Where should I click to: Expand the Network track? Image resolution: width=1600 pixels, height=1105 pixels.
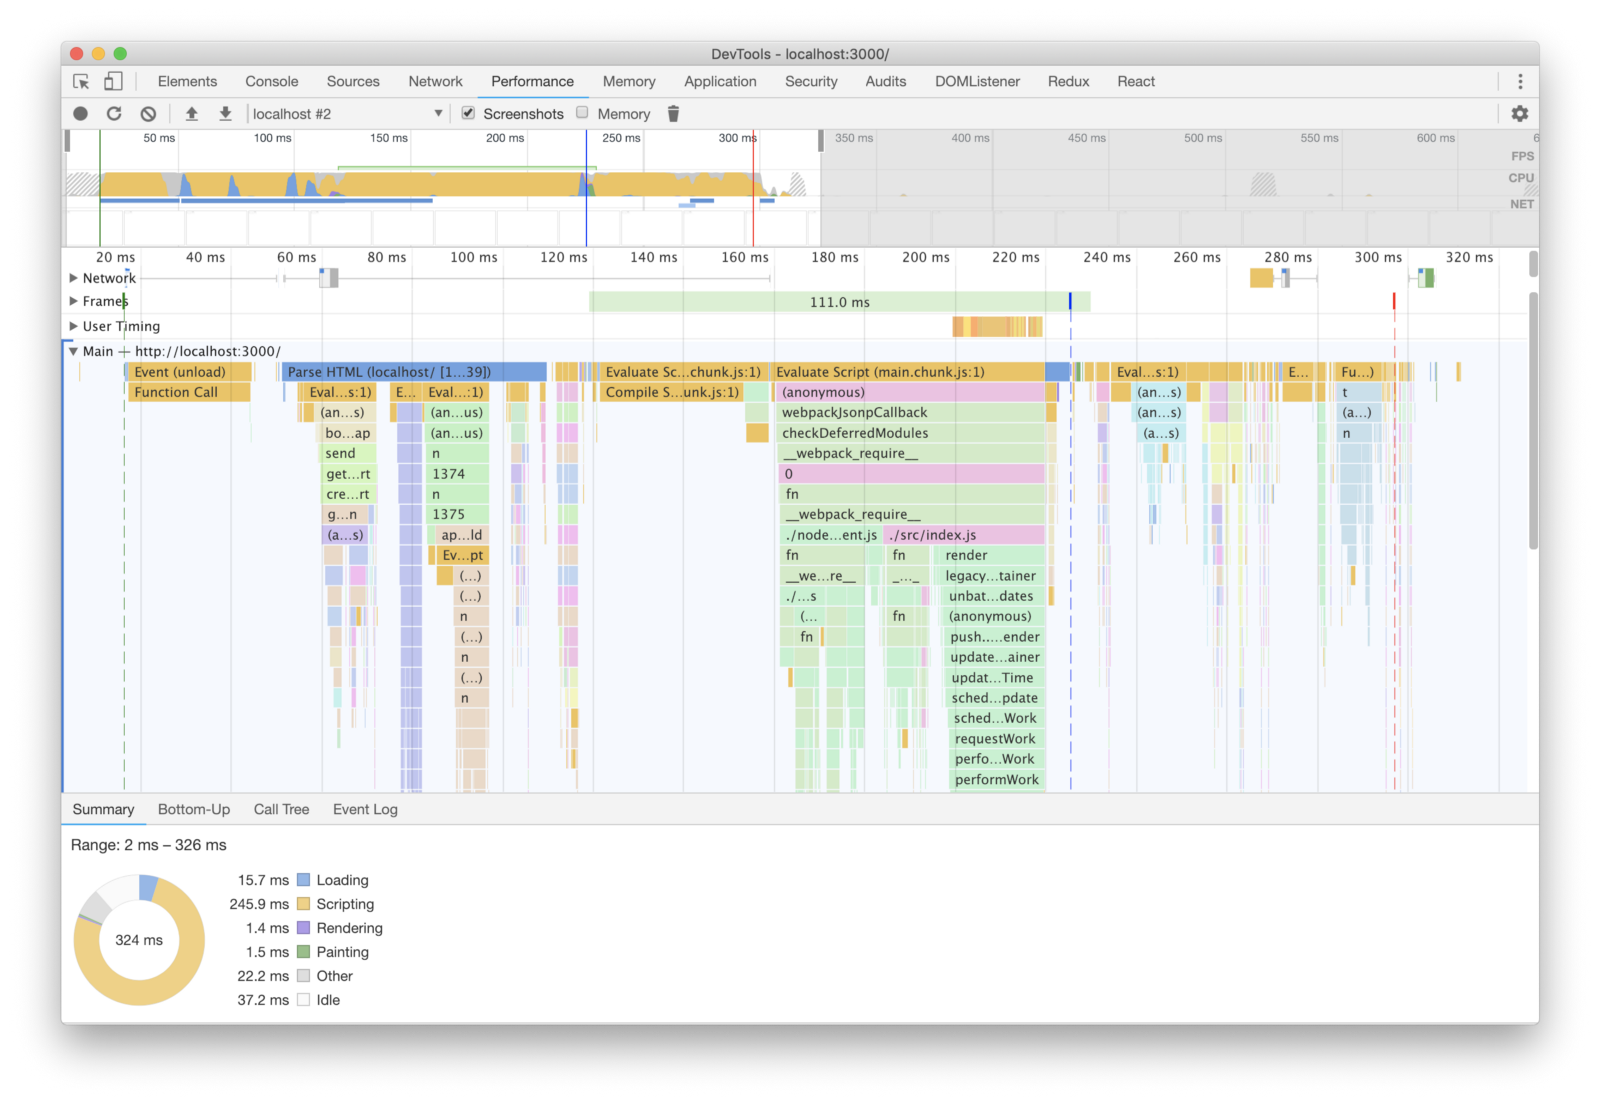point(74,278)
